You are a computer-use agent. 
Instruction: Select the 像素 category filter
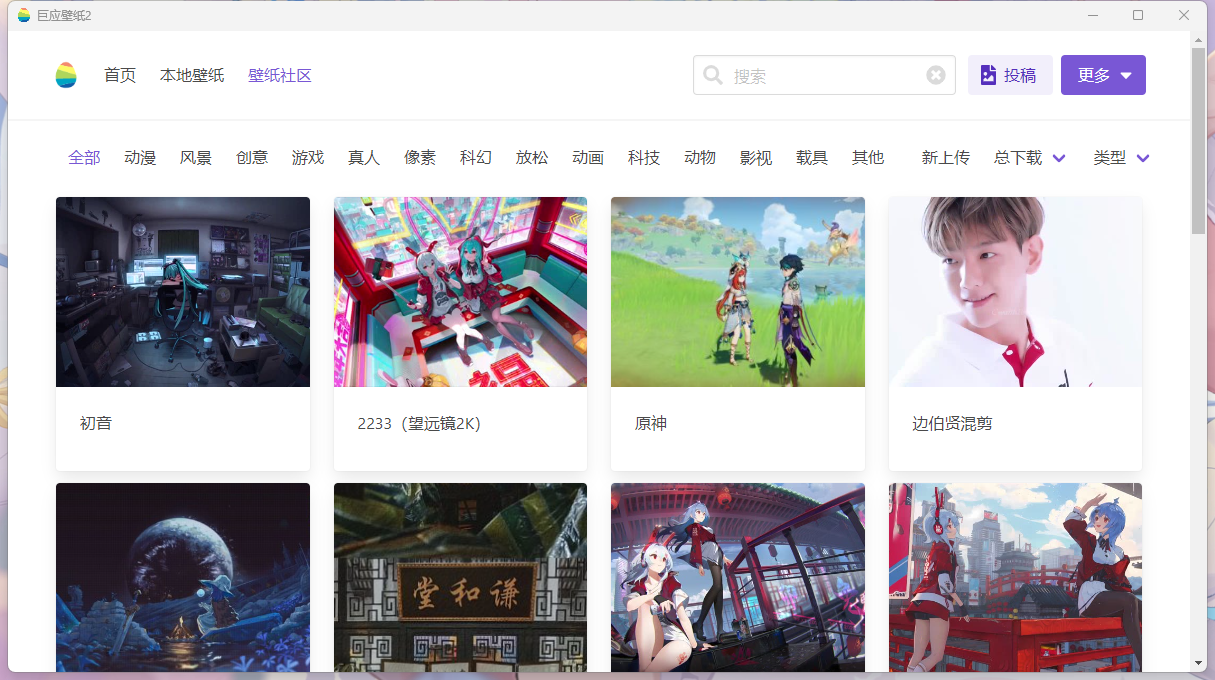[420, 158]
